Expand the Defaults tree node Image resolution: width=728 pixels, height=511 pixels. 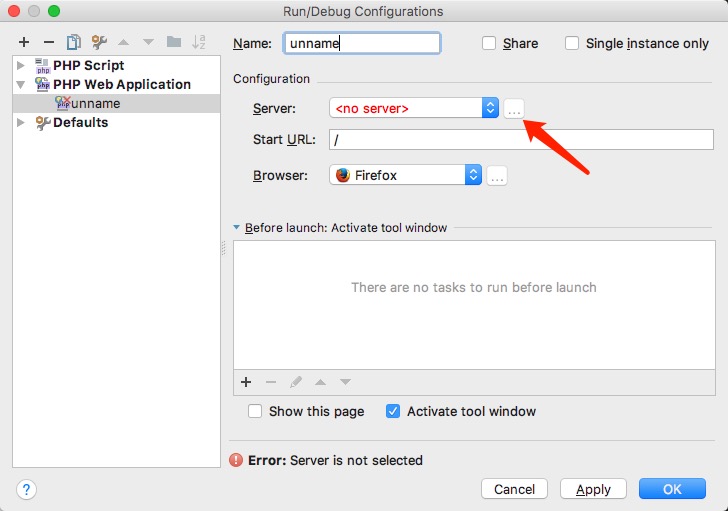20,123
